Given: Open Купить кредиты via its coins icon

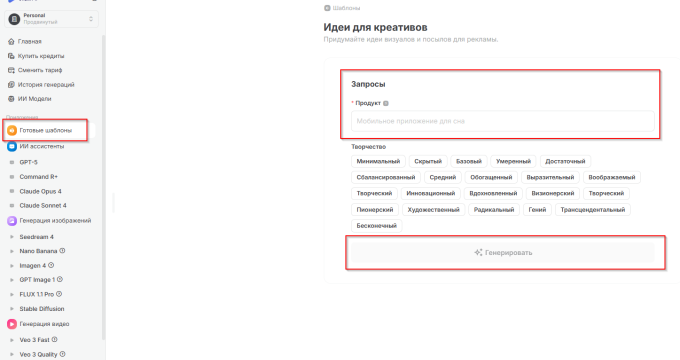Looking at the screenshot, I should 11,56.
